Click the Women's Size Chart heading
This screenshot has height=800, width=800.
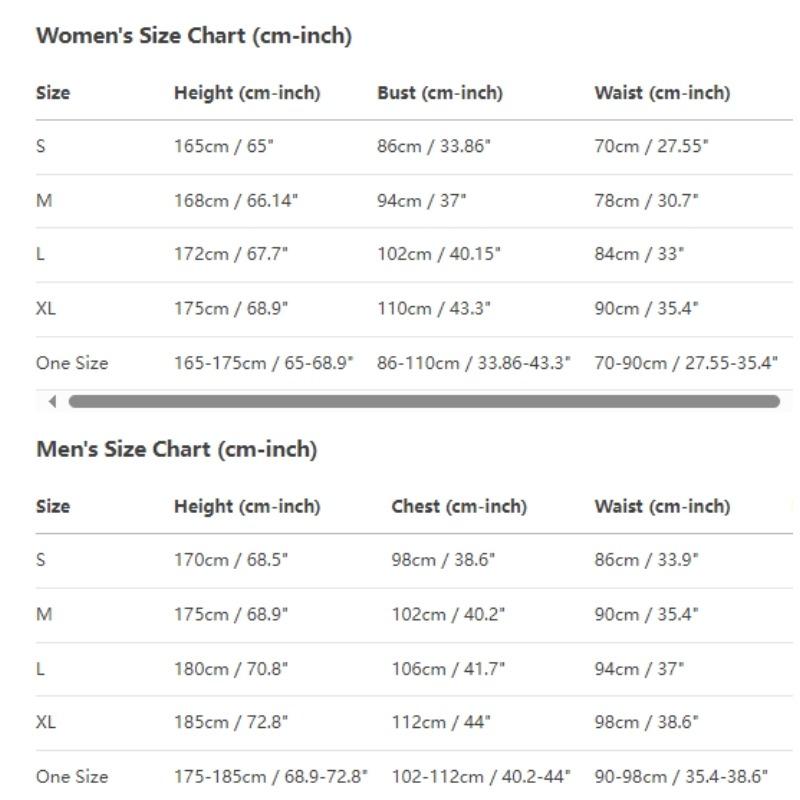click(x=194, y=36)
